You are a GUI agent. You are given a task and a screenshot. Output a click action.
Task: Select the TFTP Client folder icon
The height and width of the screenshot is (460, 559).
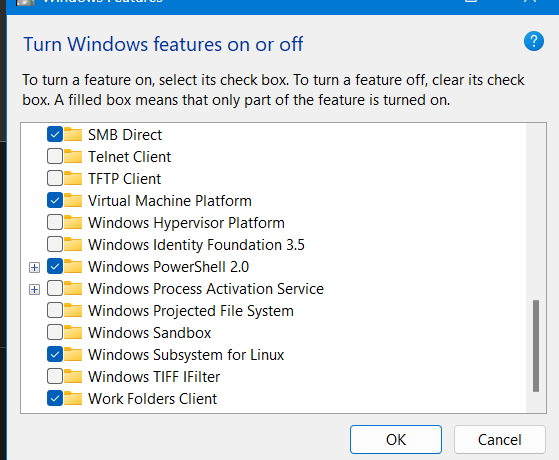click(73, 178)
